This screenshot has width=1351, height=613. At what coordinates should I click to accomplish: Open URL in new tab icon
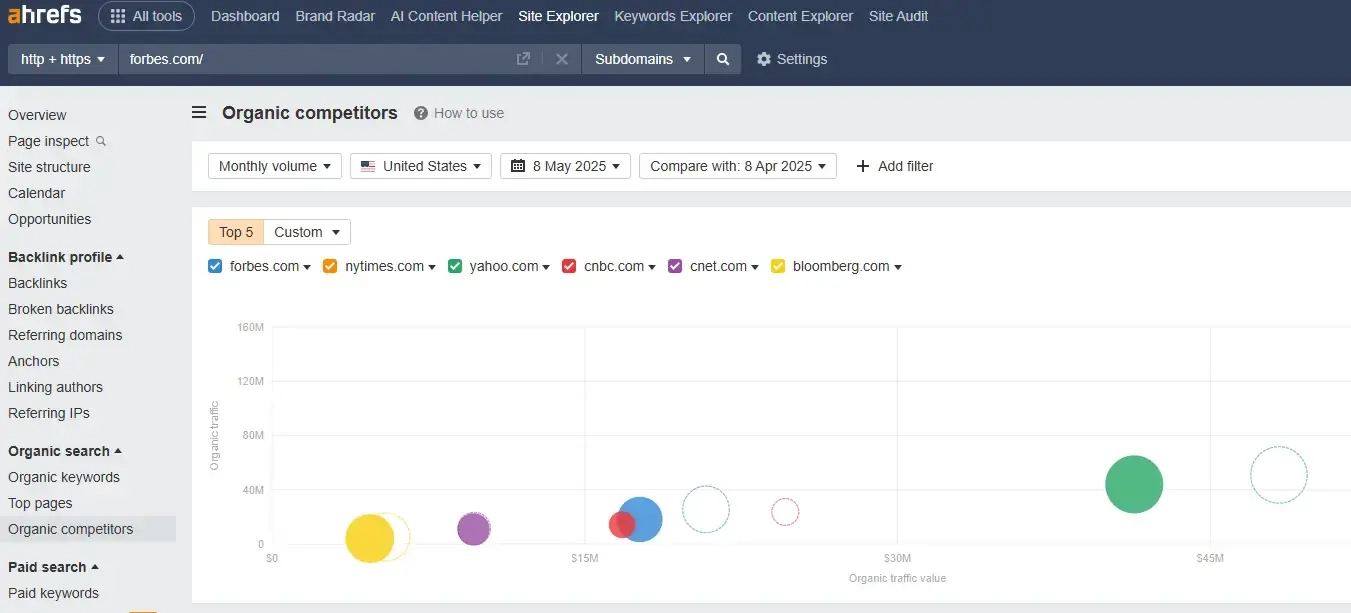[x=523, y=59]
